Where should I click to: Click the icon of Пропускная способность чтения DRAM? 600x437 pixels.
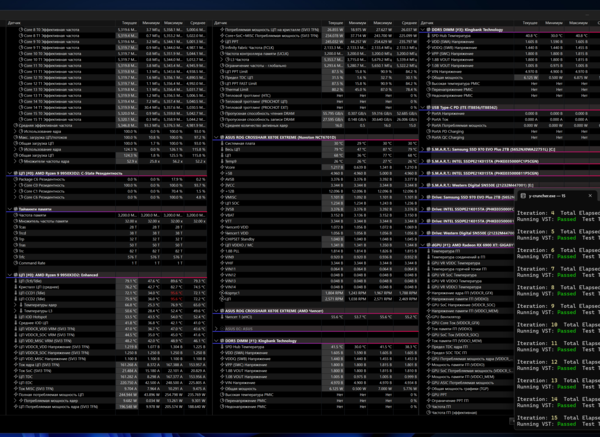[222, 113]
